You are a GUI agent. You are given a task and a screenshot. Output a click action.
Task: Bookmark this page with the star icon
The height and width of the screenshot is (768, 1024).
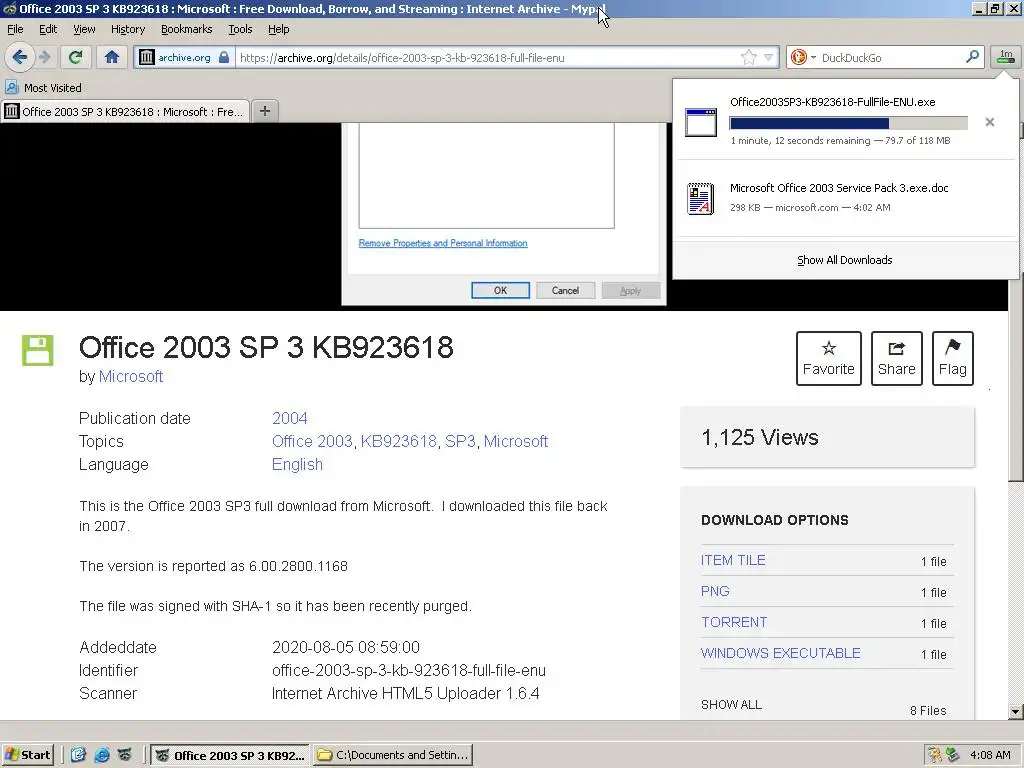tap(748, 57)
